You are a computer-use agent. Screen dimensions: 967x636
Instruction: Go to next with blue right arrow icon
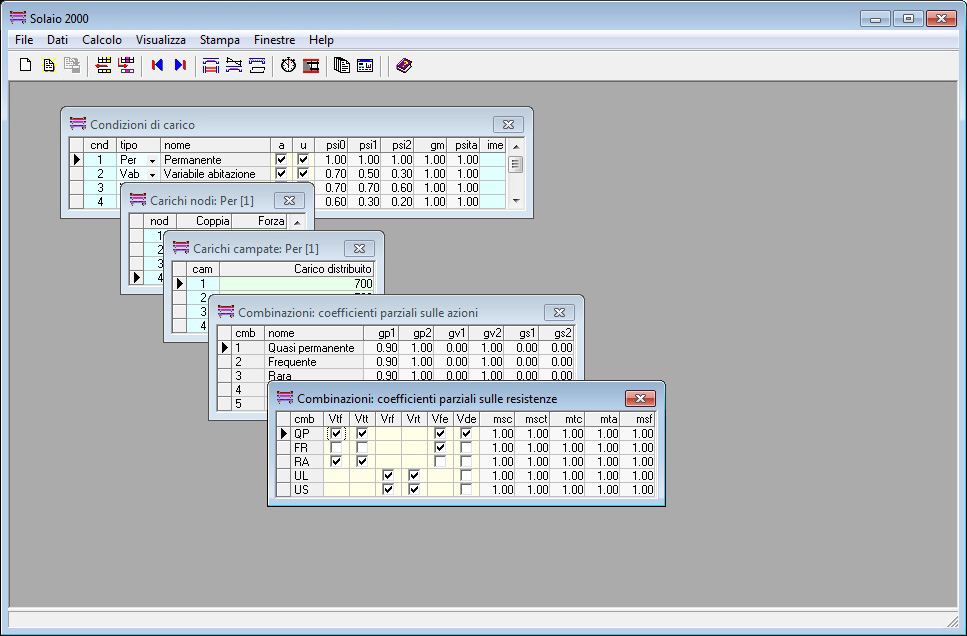[180, 65]
